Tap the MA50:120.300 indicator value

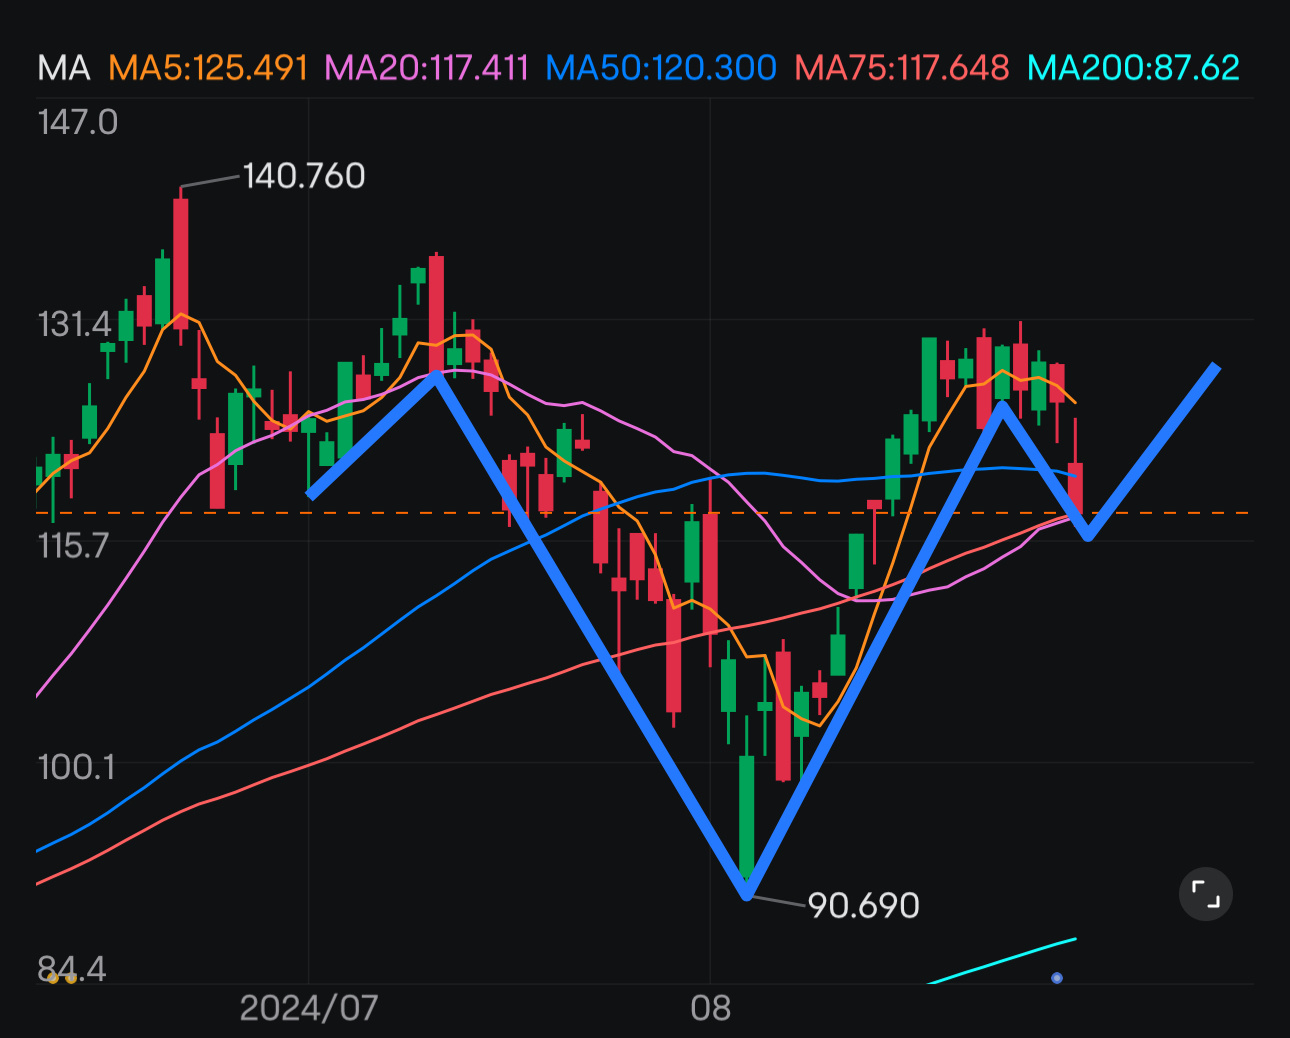[x=661, y=68]
